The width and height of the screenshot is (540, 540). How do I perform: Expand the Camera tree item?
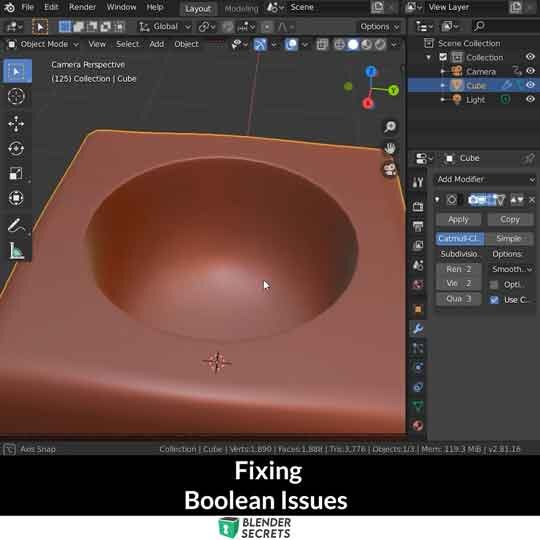tap(443, 71)
